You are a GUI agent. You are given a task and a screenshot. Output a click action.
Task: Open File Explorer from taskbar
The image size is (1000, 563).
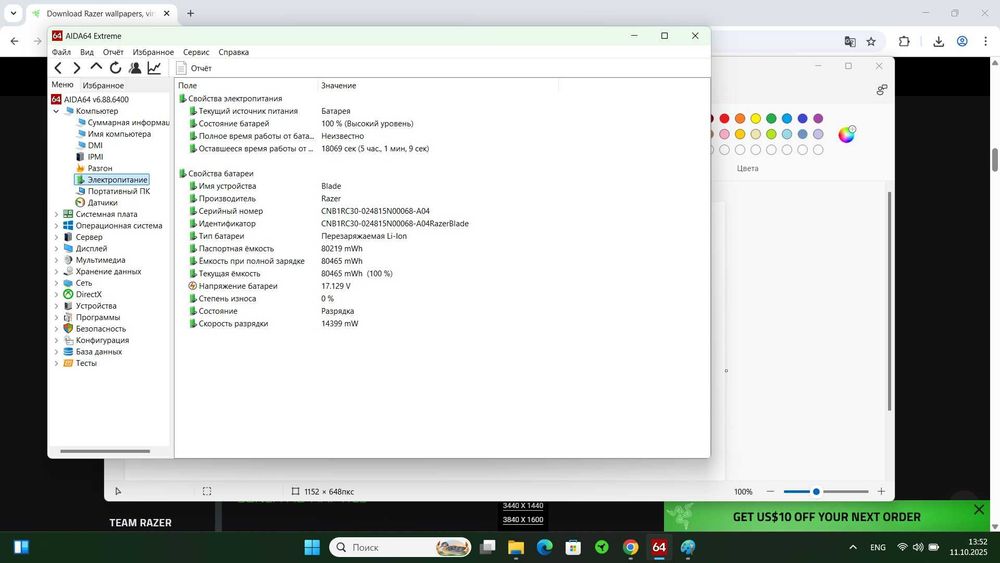(516, 547)
